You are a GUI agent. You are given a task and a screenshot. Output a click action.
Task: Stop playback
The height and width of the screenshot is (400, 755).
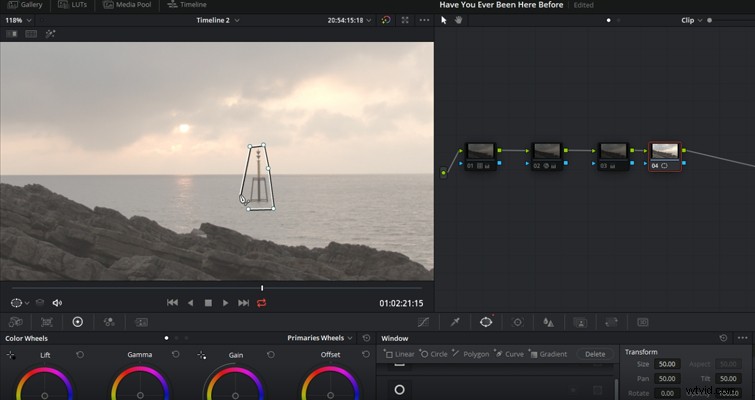[x=208, y=303]
